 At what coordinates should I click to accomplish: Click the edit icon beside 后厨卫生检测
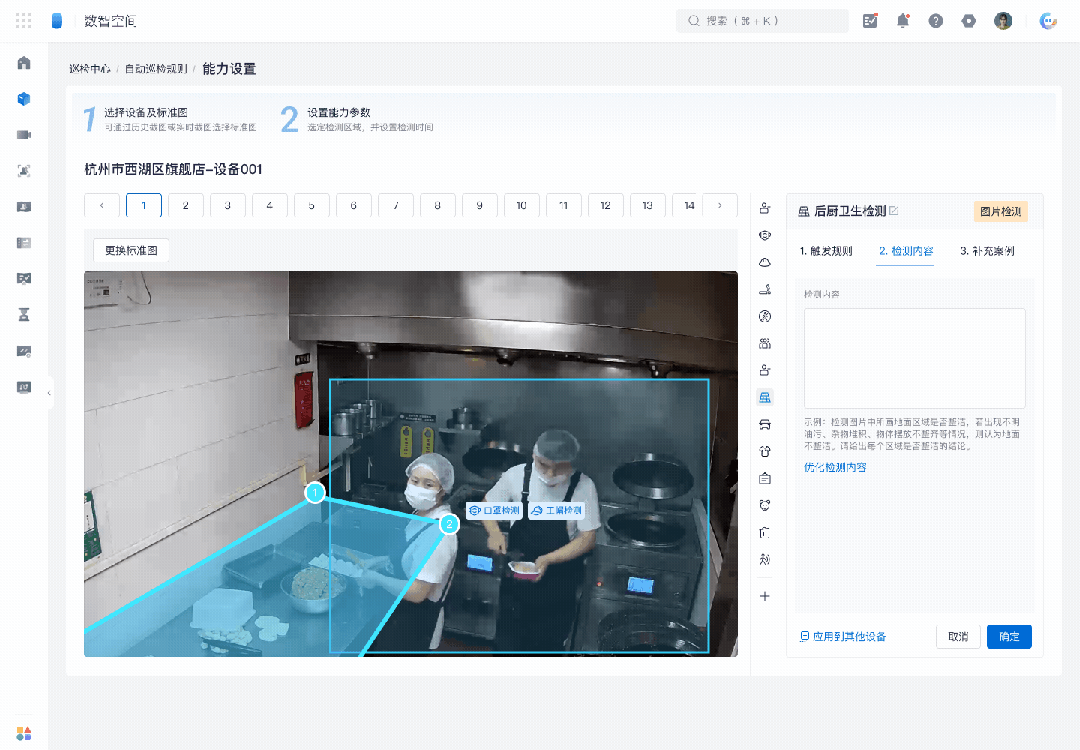coord(893,211)
